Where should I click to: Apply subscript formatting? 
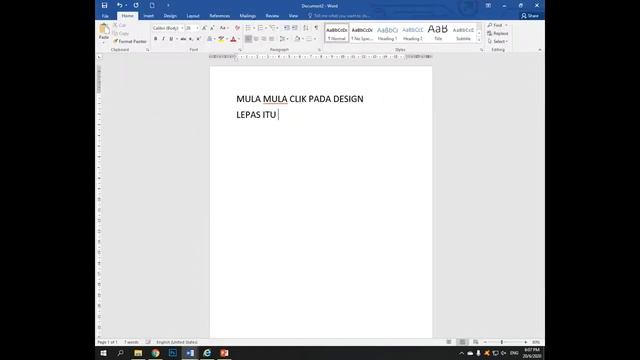pos(191,39)
